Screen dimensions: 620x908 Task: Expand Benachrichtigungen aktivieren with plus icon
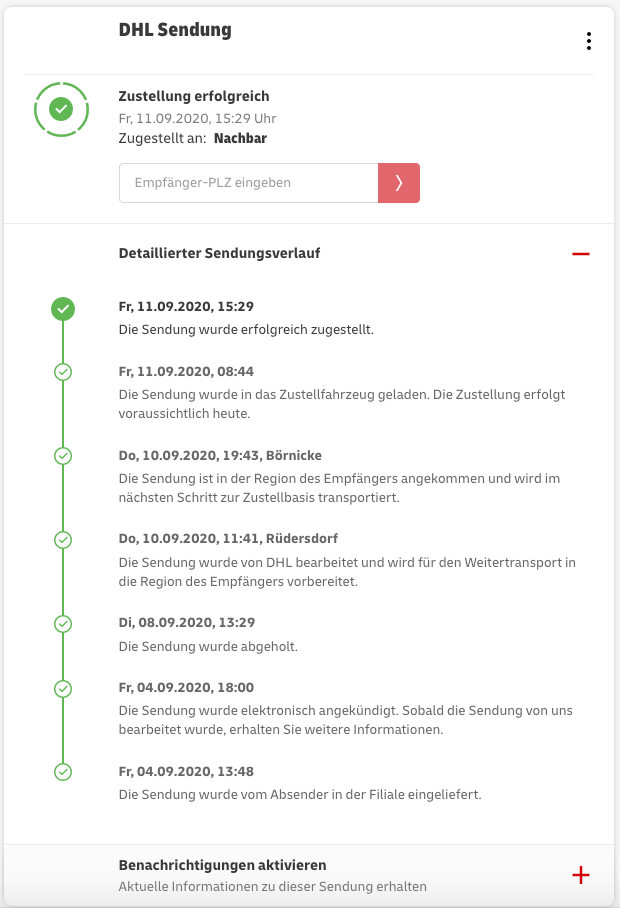point(581,875)
